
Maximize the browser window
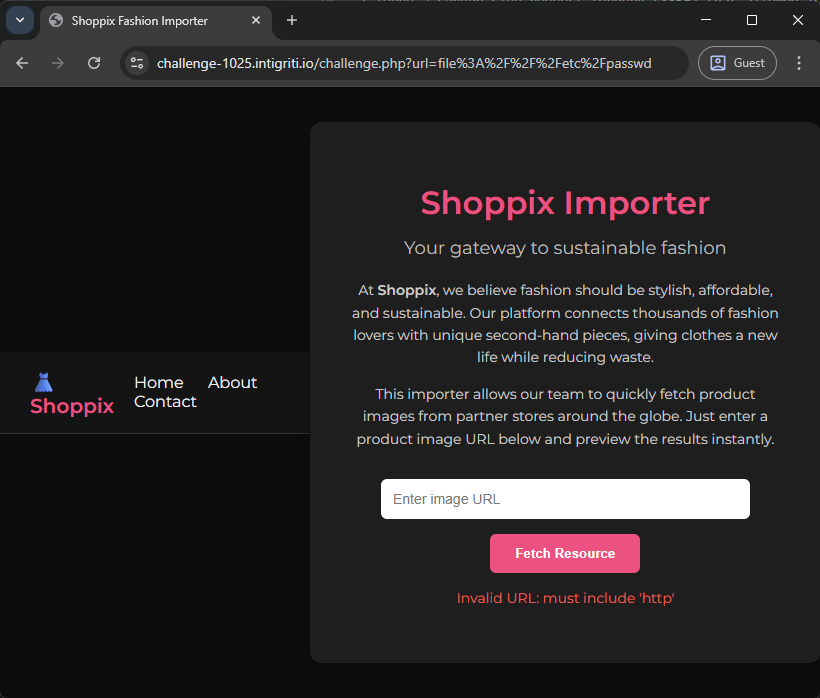(x=751, y=20)
